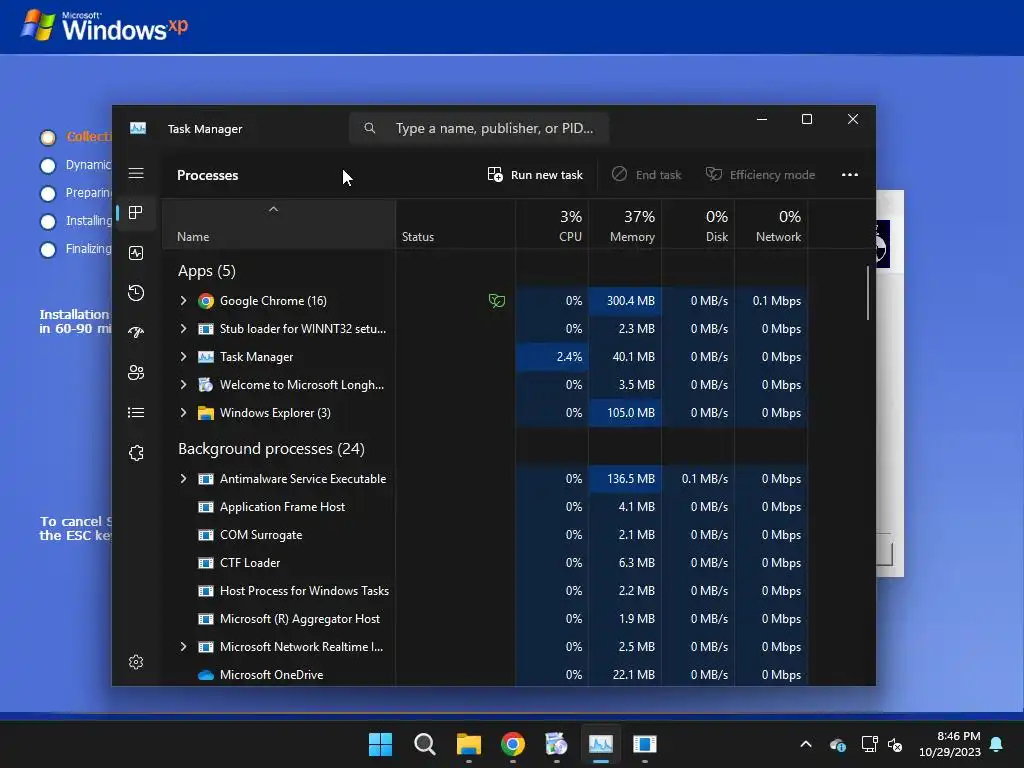Click the Microsoft OneDrive cloud icon in list
Viewport: 1024px width, 768px height.
click(x=206, y=675)
